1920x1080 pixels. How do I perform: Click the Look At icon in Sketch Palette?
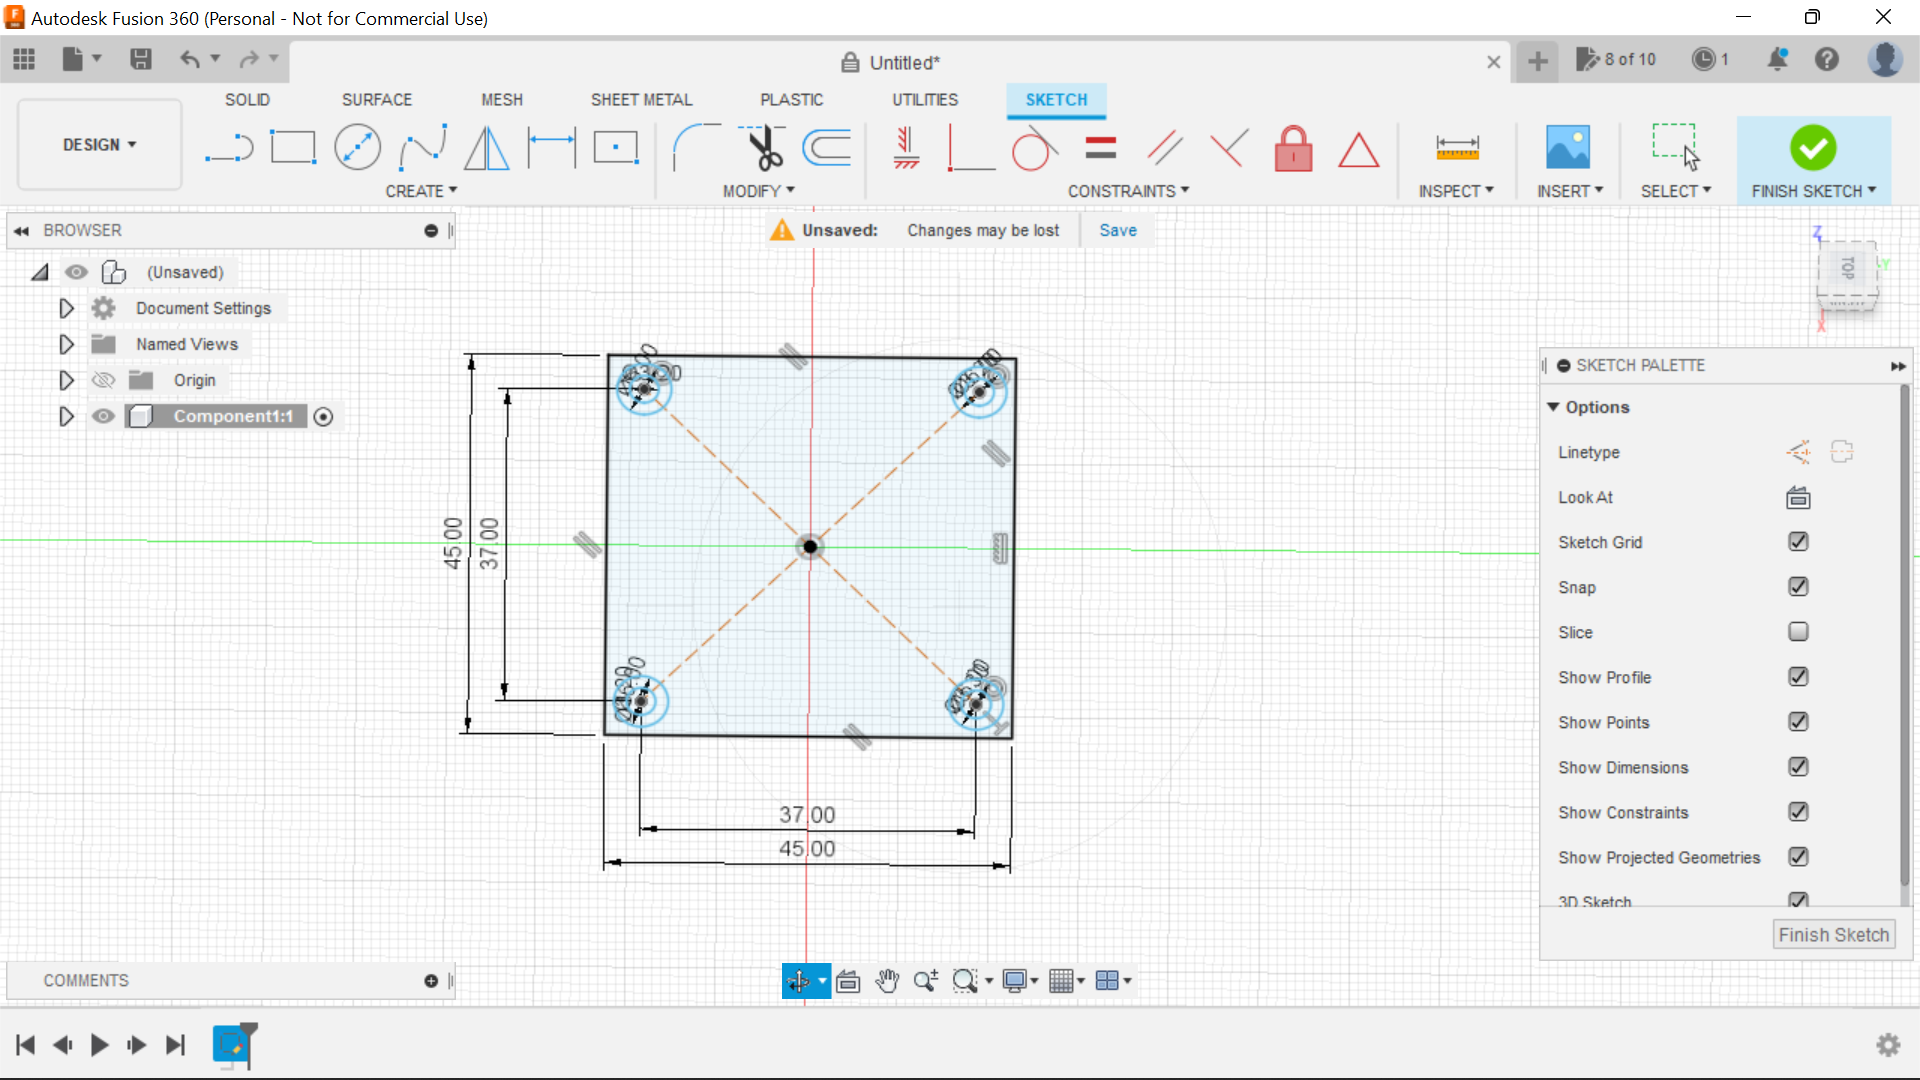click(x=1798, y=497)
